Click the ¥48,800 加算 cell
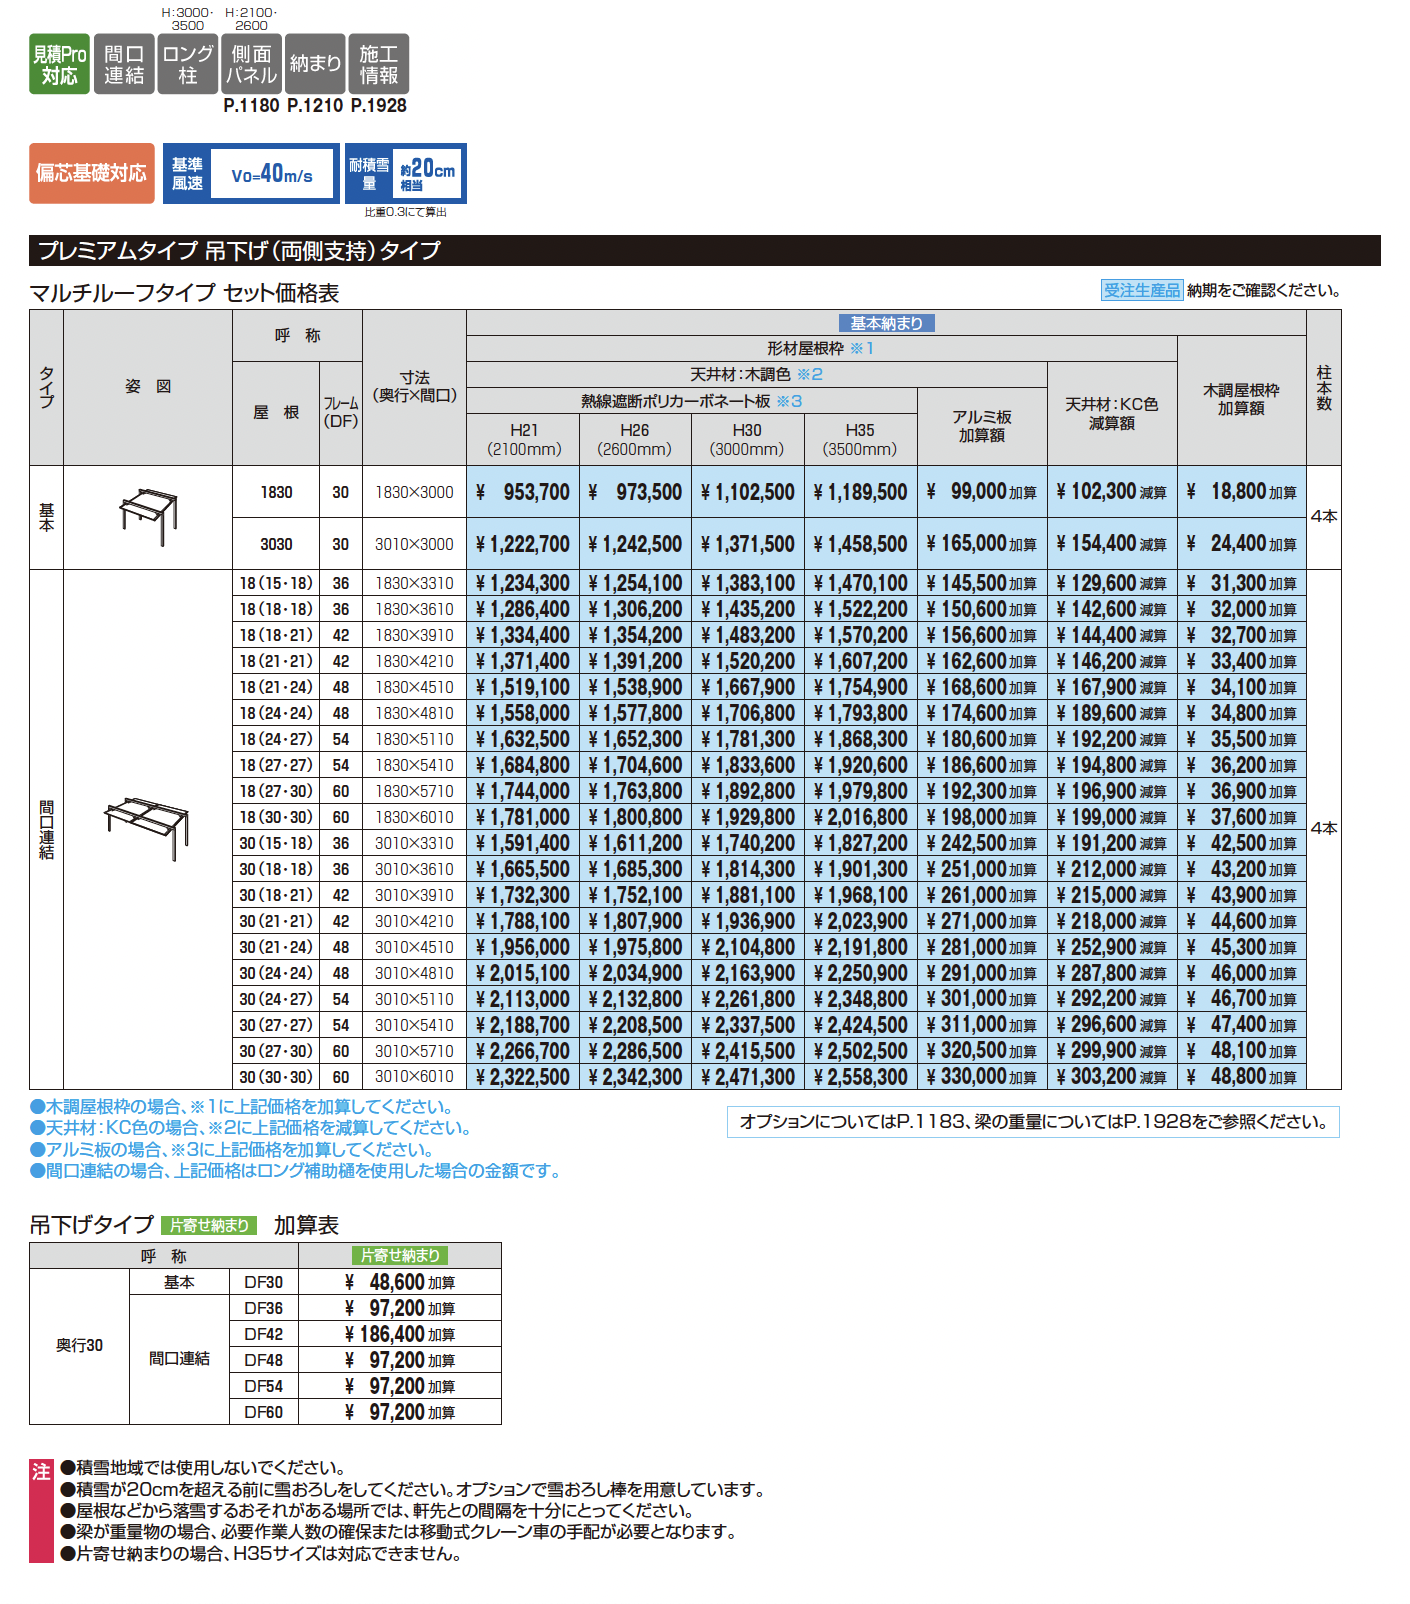The height and width of the screenshot is (1604, 1410). click(x=1241, y=1077)
